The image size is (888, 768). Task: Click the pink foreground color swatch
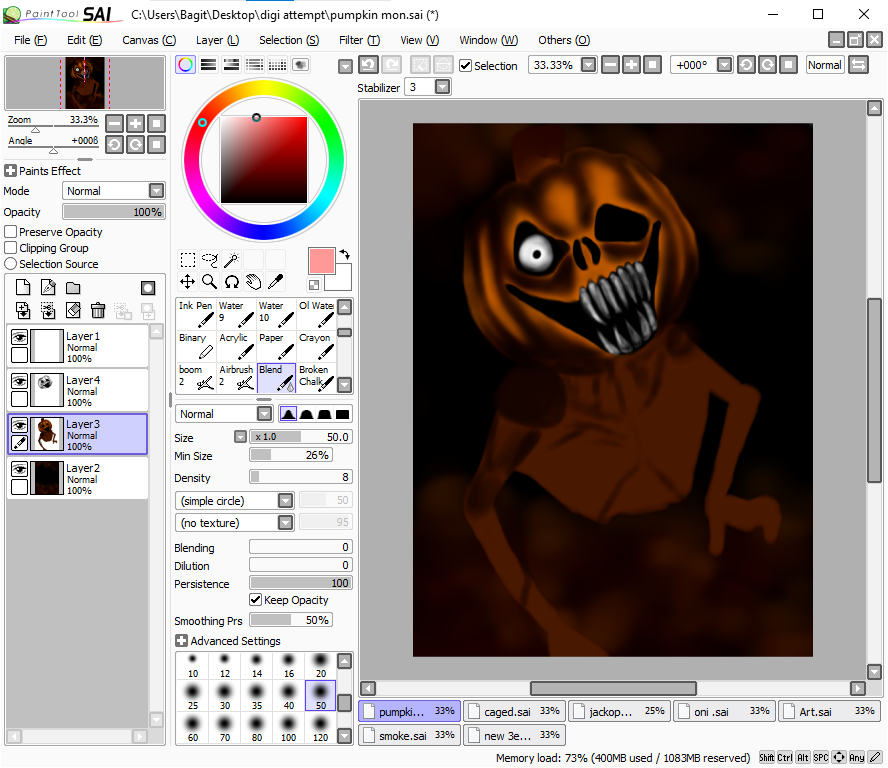click(322, 261)
